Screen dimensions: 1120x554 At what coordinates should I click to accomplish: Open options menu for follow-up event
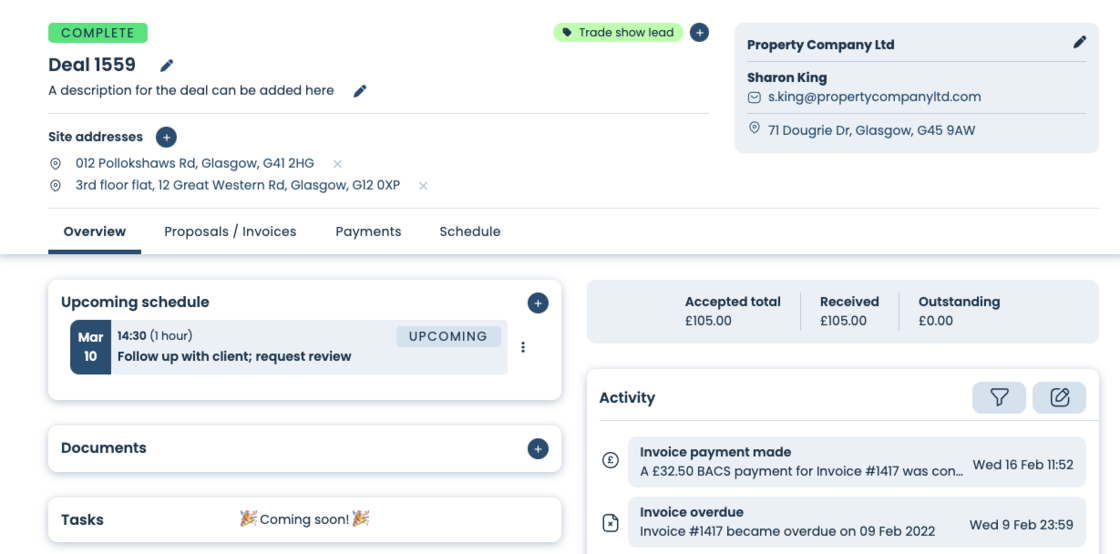click(x=523, y=348)
